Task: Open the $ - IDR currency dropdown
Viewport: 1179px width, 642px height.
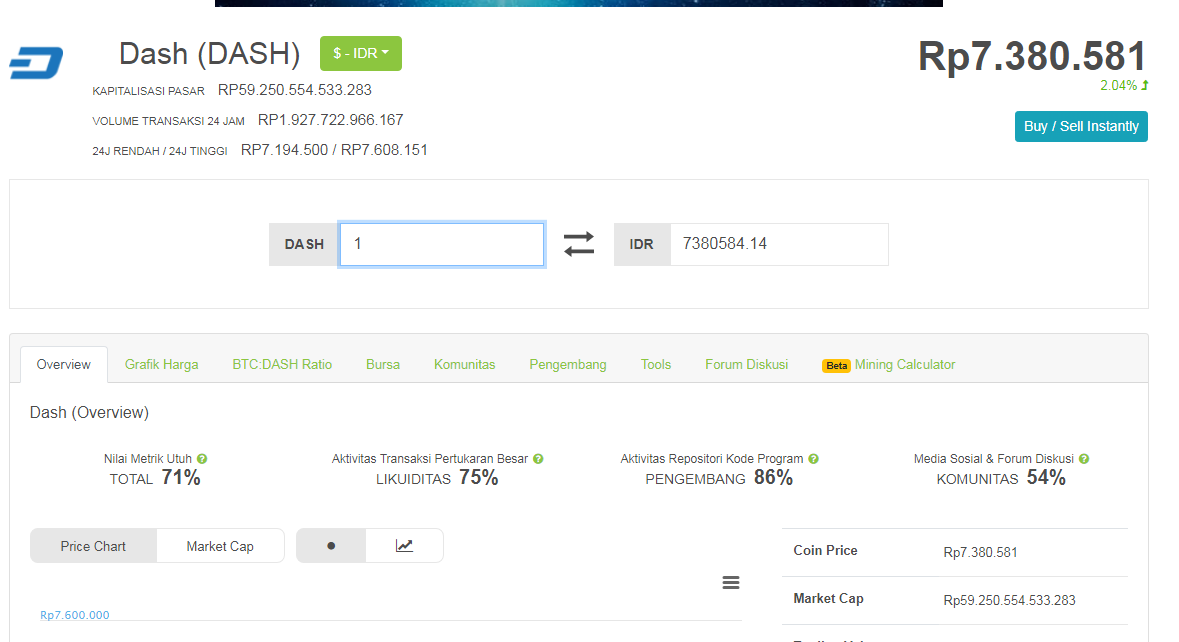Action: coord(361,53)
